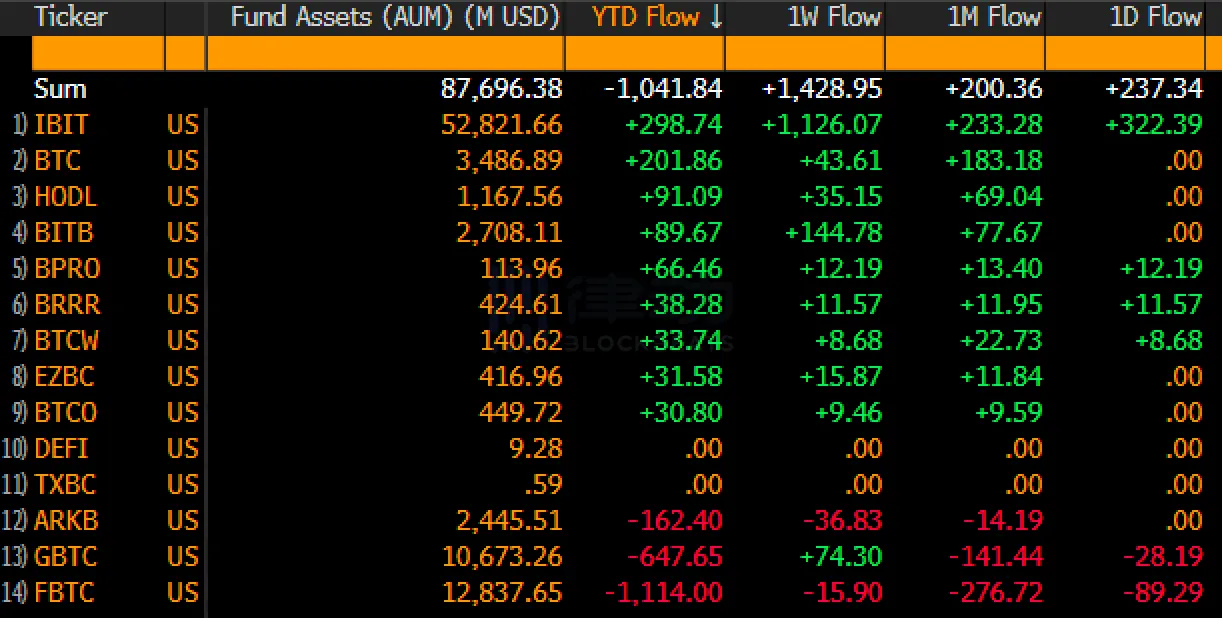Sort by the Ticker column header
Viewport: 1222px width, 618px height.
click(70, 17)
